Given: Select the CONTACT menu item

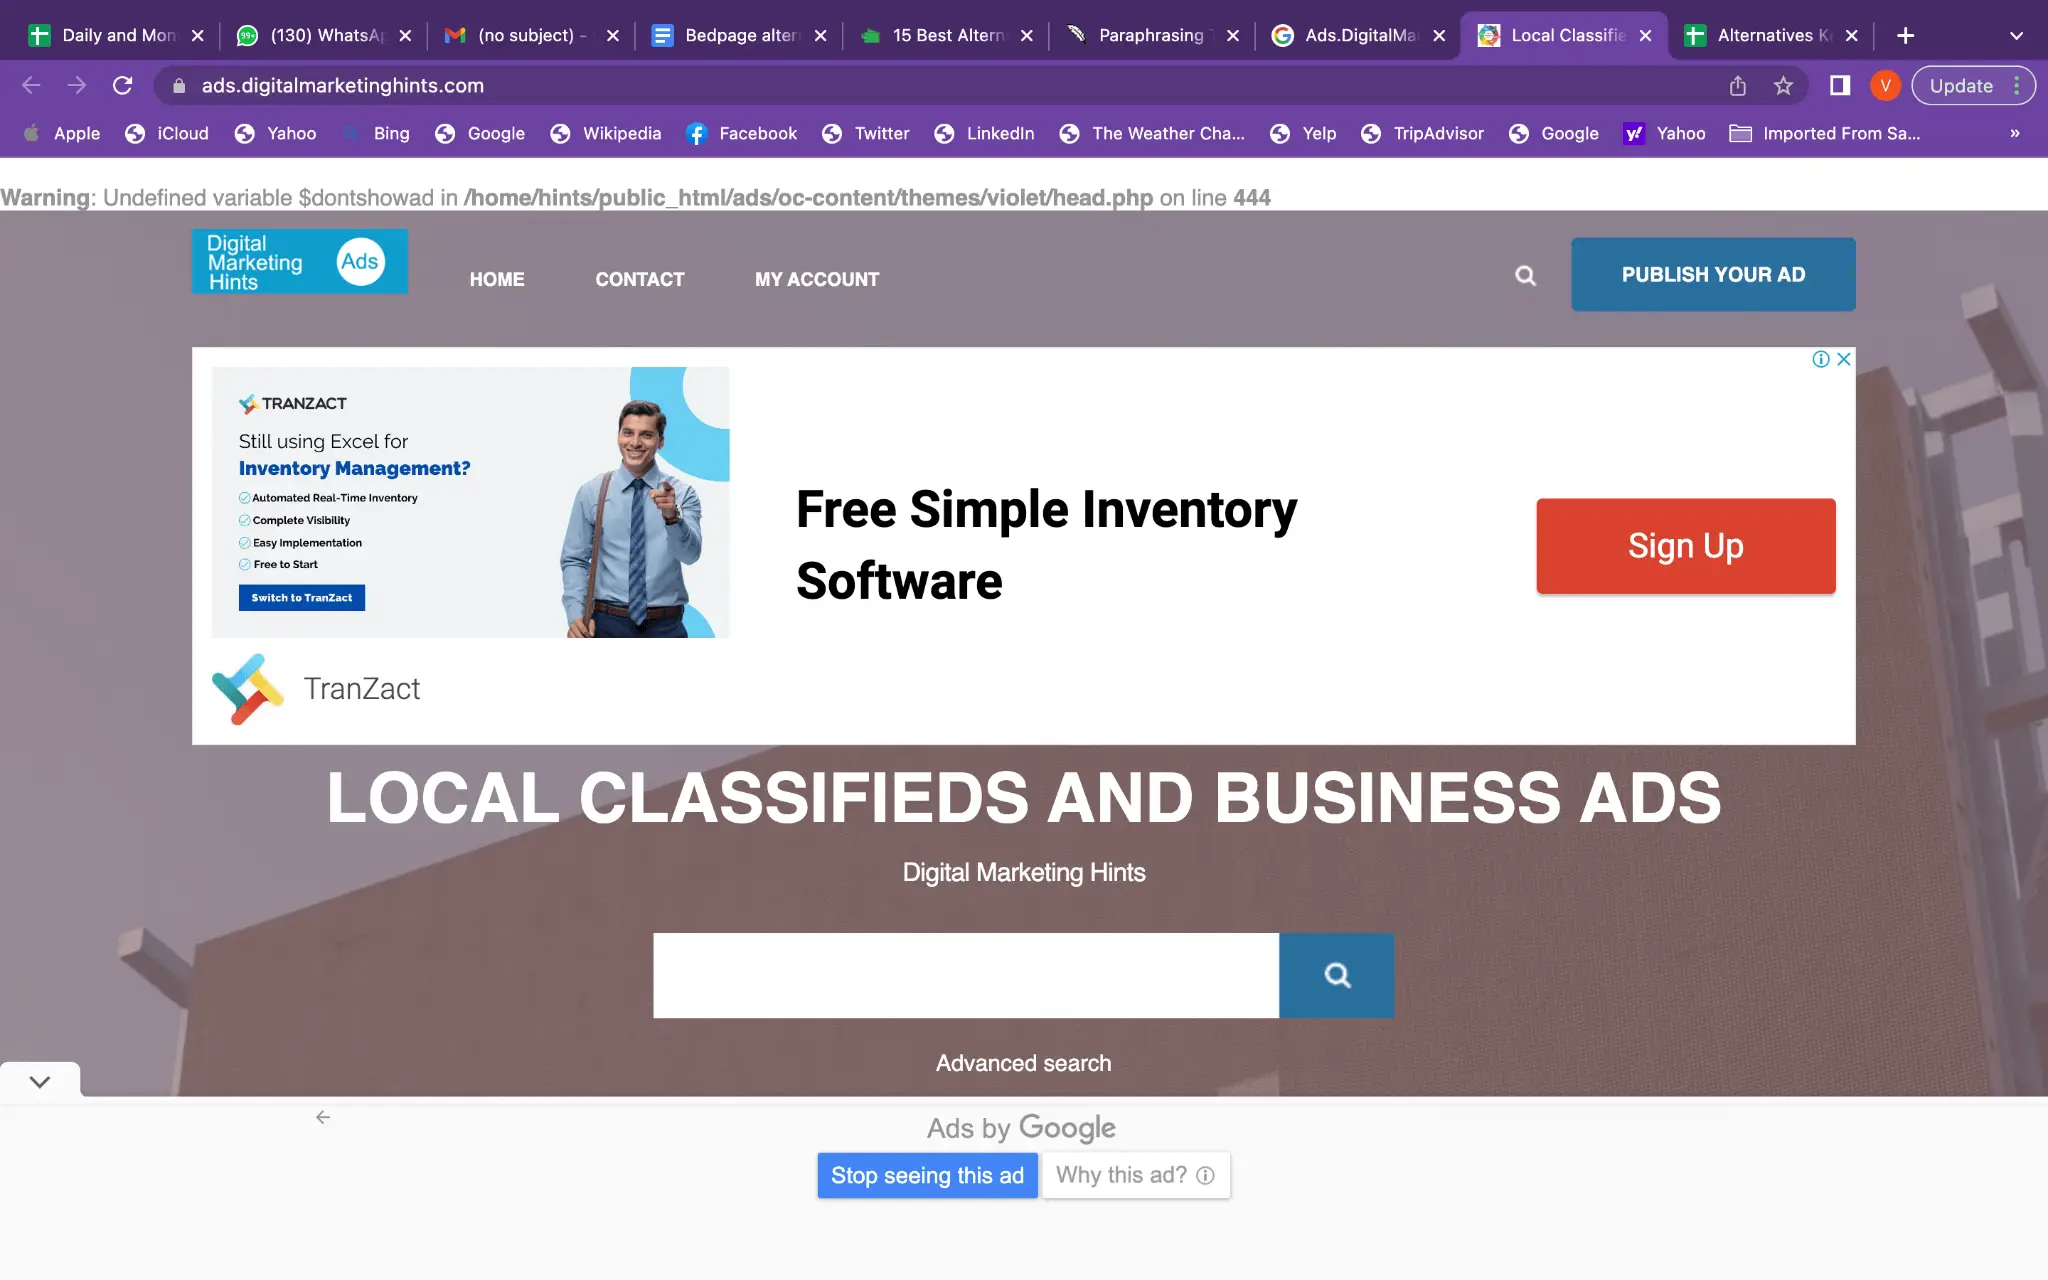Looking at the screenshot, I should (x=640, y=279).
